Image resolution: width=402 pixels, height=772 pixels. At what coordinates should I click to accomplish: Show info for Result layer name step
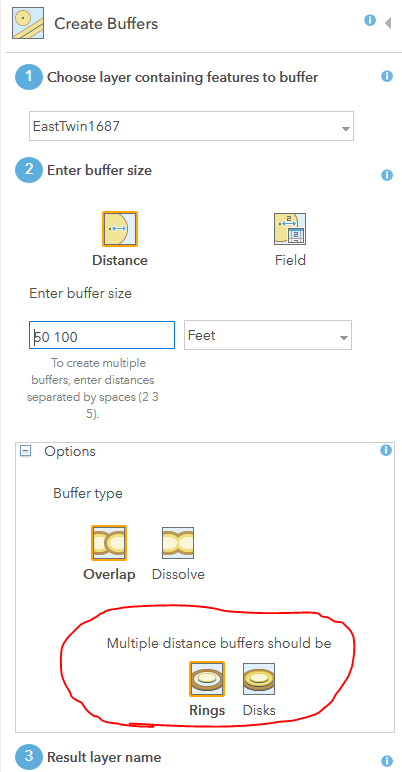tap(387, 761)
